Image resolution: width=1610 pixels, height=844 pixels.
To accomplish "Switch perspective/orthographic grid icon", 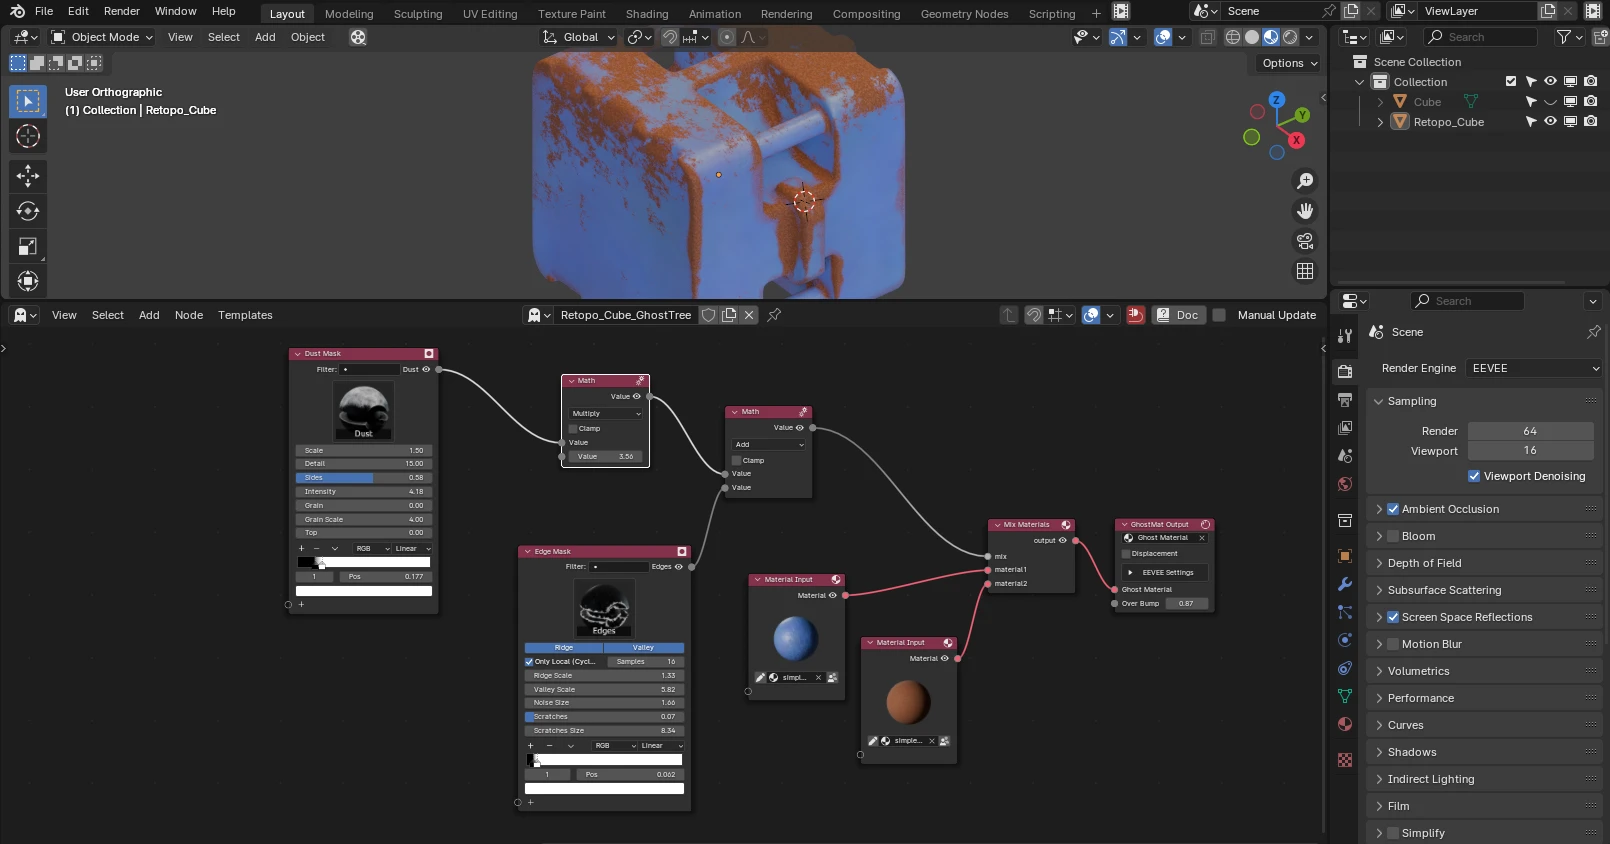I will coord(1305,271).
